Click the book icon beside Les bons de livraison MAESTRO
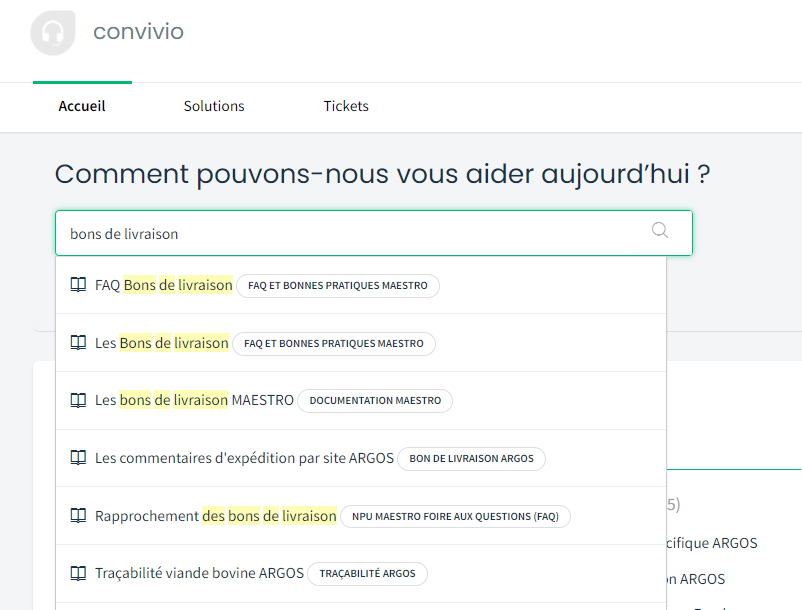The image size is (802, 610). pos(78,400)
